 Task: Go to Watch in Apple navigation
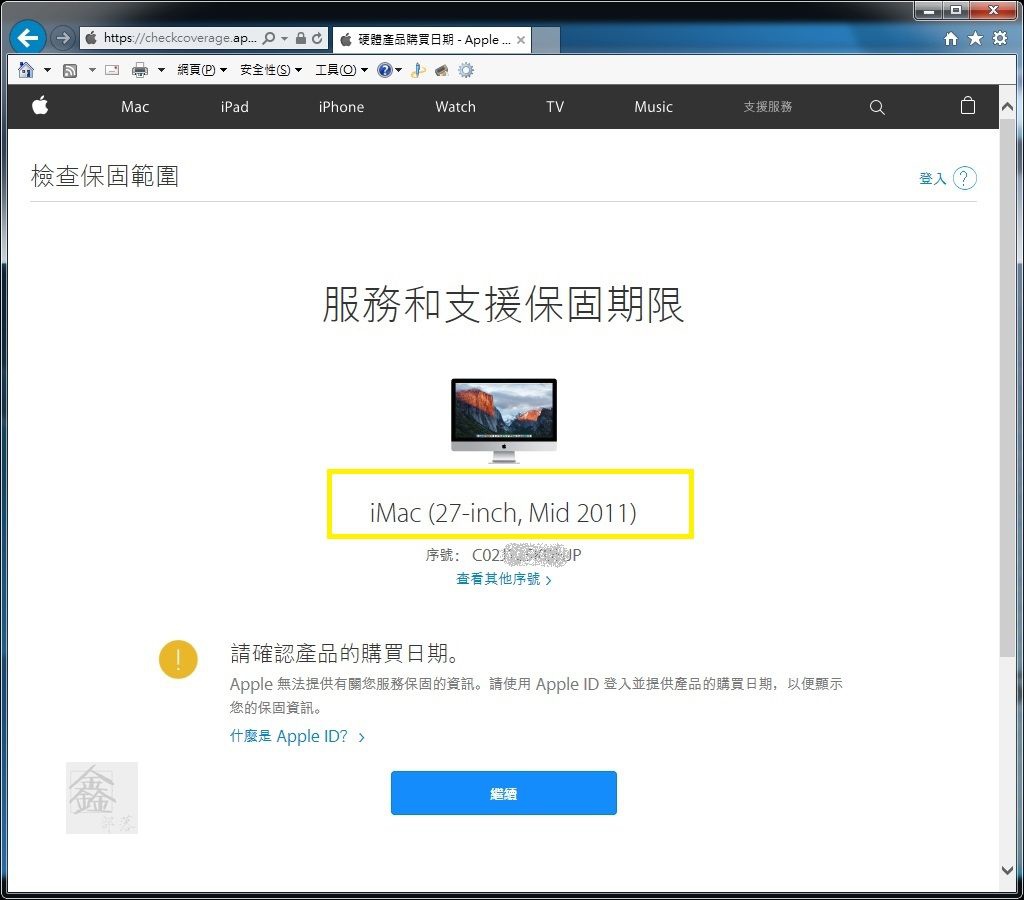click(455, 106)
